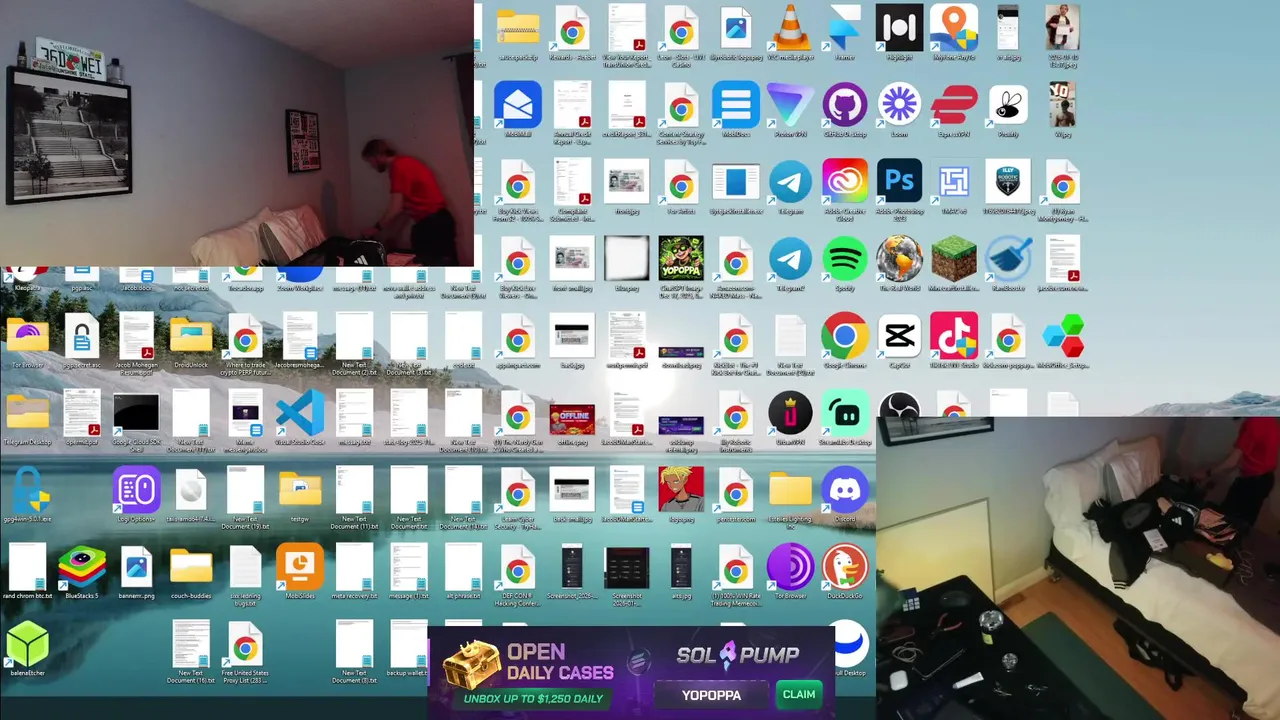Open Visual Studio Code shortcut
Image resolution: width=1280 pixels, height=720 pixels.
[300, 413]
